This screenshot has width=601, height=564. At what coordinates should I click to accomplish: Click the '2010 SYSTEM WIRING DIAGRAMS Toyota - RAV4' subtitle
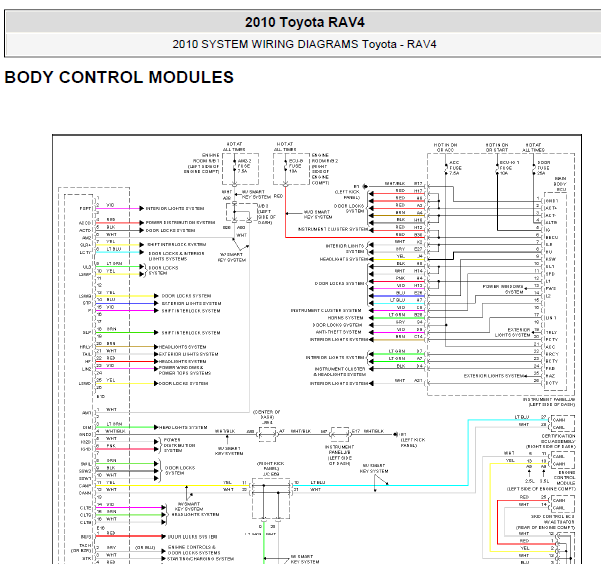click(304, 44)
